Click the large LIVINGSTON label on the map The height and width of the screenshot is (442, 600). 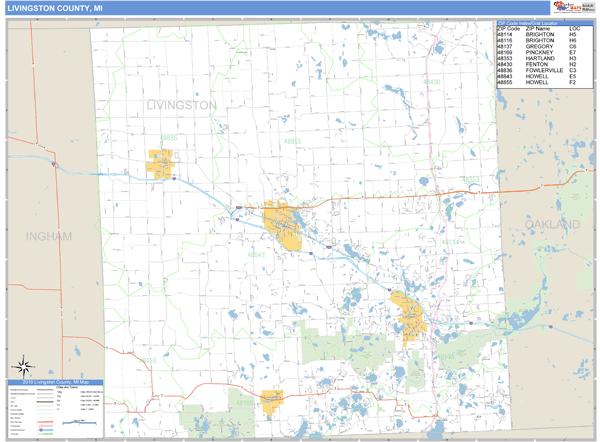[x=181, y=105]
